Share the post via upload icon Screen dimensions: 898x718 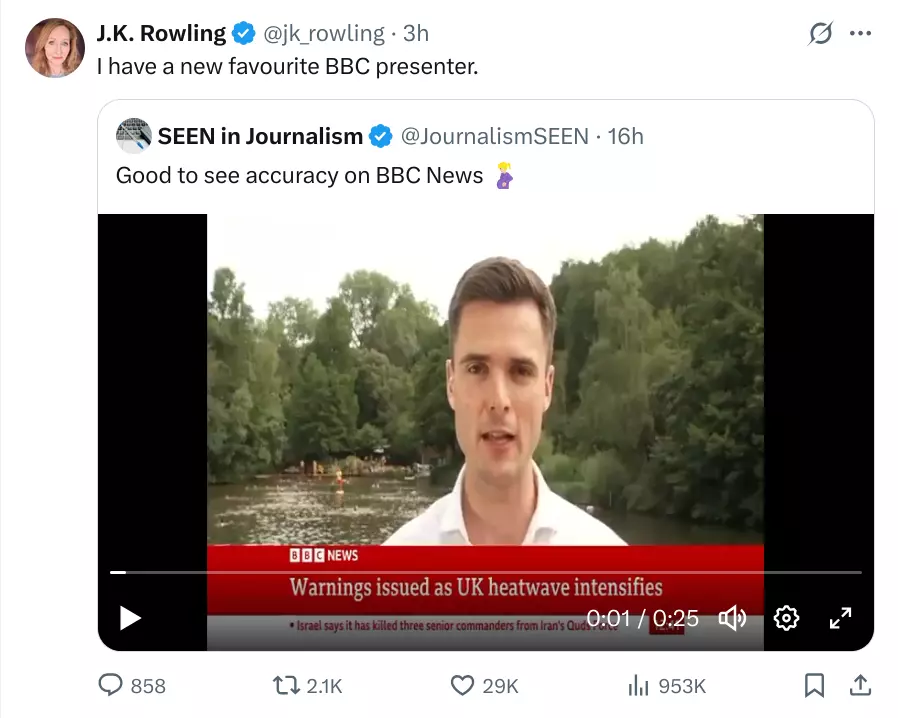[x=860, y=685]
